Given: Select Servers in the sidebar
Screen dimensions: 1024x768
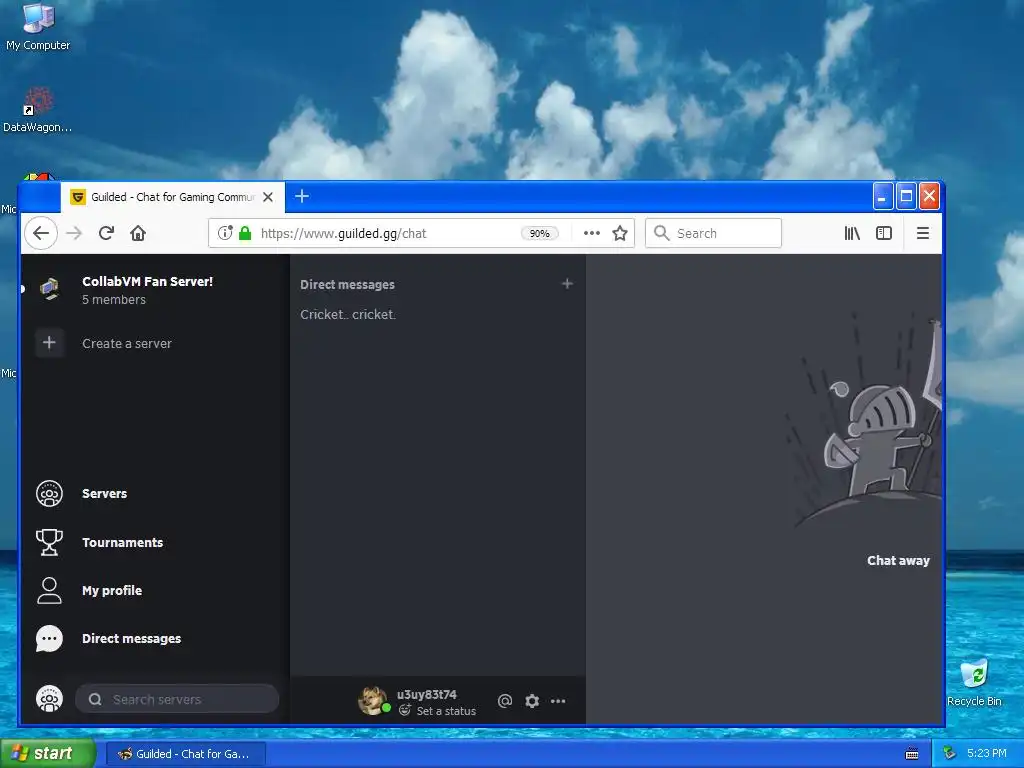Looking at the screenshot, I should coord(104,494).
